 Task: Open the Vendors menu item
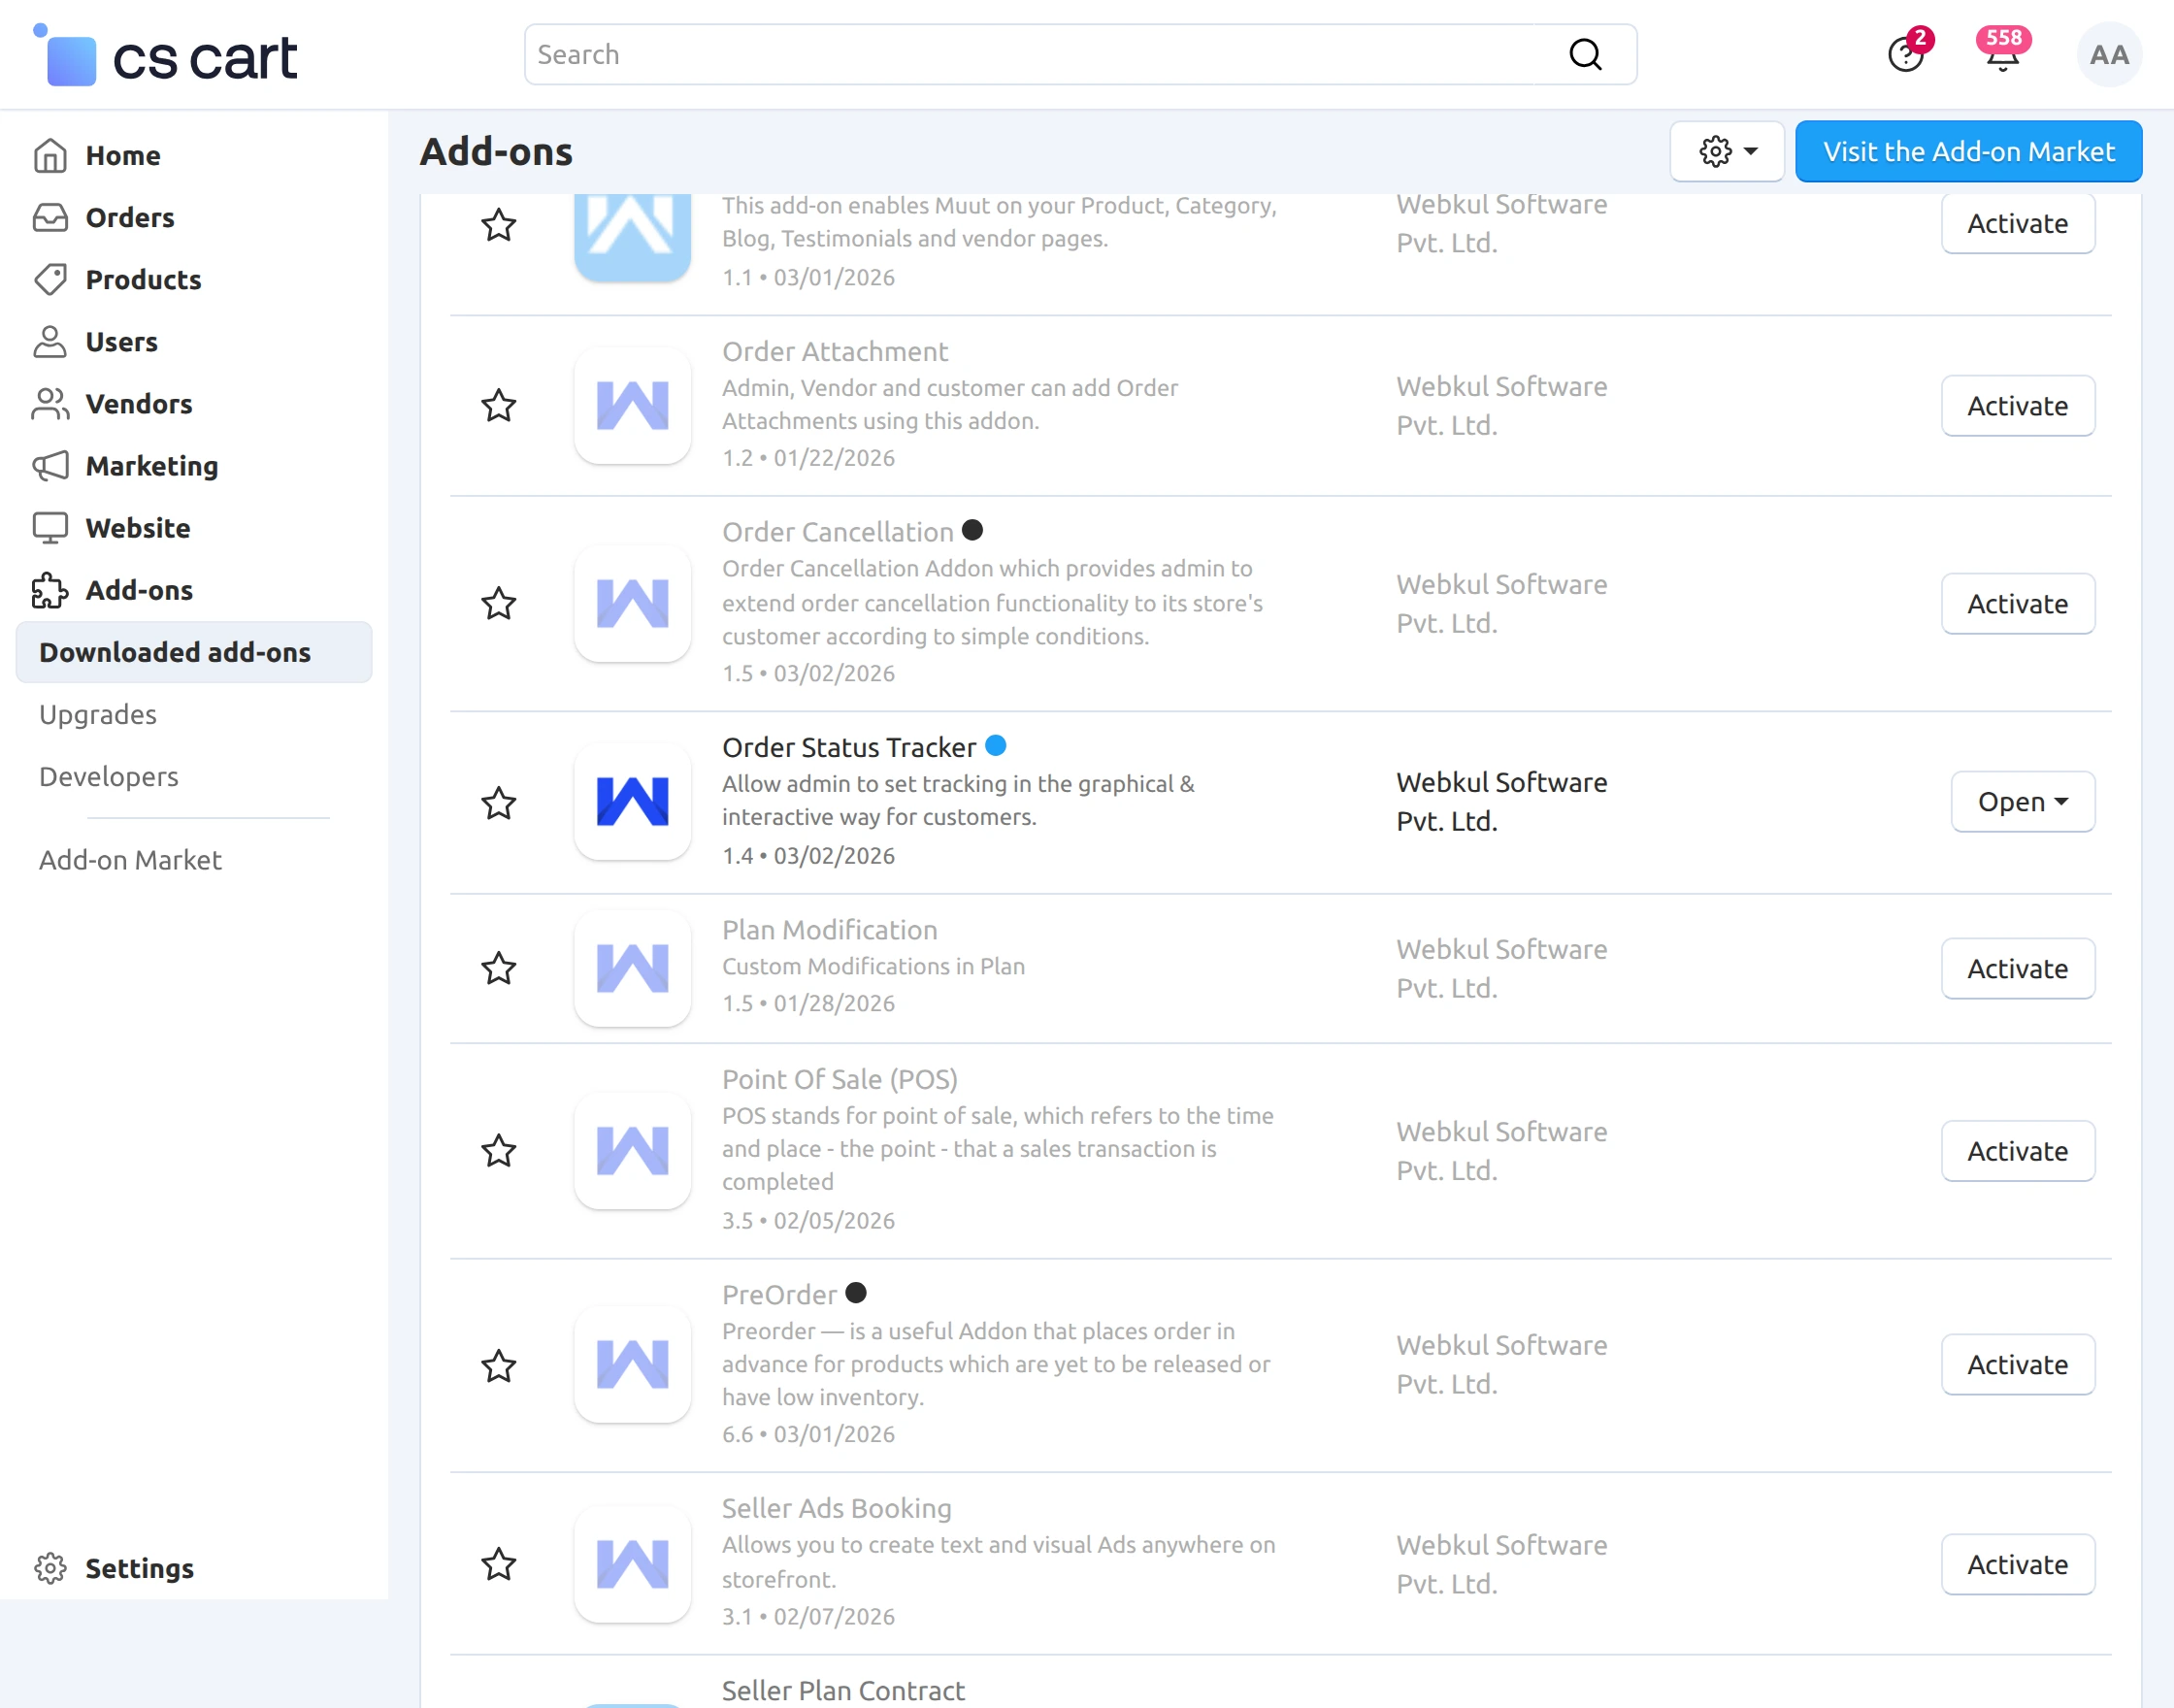[x=138, y=403]
